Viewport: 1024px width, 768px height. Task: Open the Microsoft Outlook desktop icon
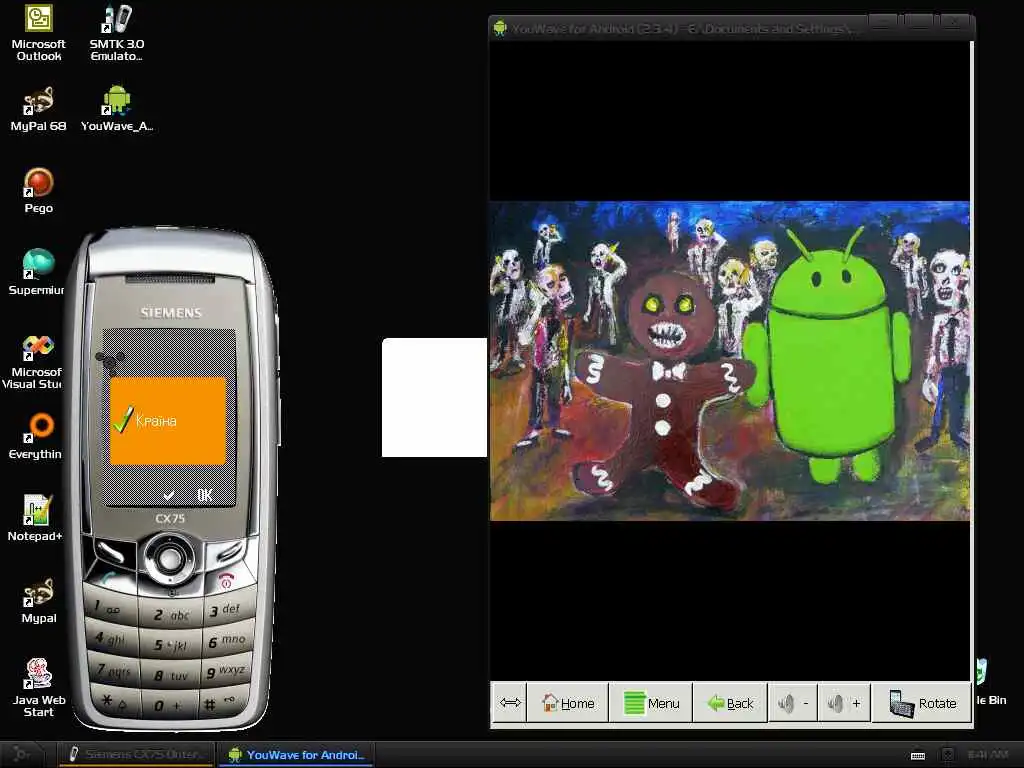(x=39, y=33)
